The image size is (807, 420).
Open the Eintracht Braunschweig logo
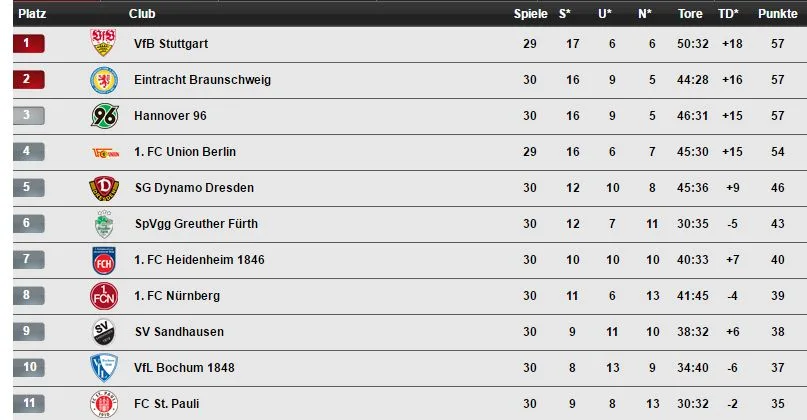104,80
